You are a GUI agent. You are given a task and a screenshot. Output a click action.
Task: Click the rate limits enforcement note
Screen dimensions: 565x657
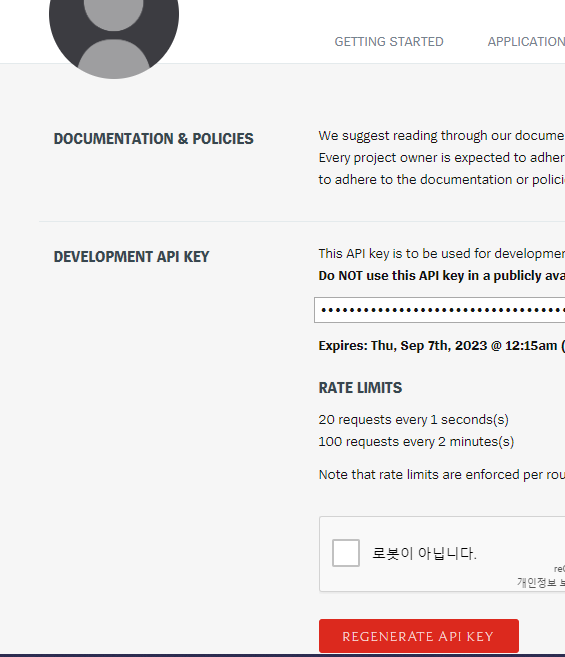[x=442, y=475]
